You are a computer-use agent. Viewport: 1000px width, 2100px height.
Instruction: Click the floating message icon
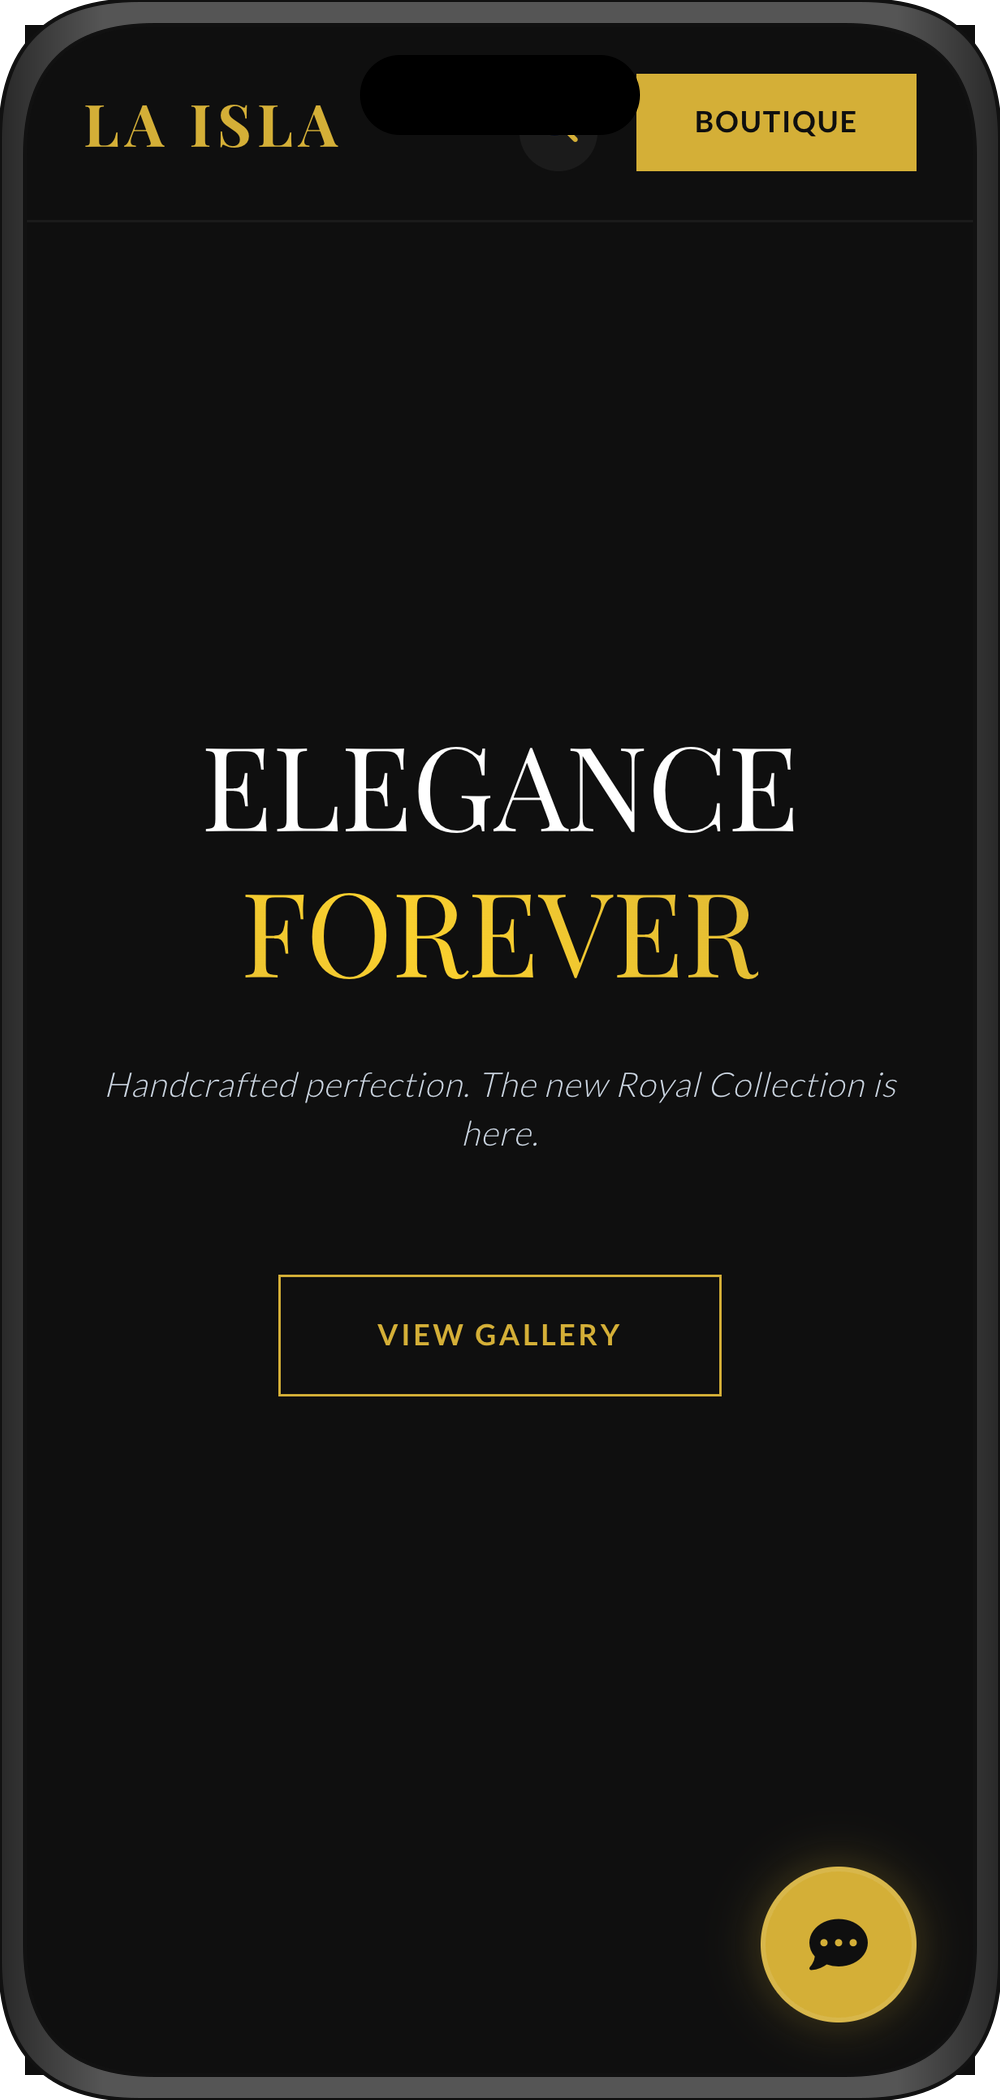pyautogui.click(x=838, y=1944)
